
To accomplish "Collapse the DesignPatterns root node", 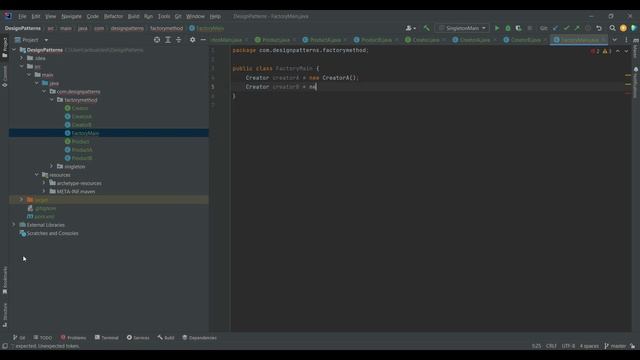I will point(14,50).
